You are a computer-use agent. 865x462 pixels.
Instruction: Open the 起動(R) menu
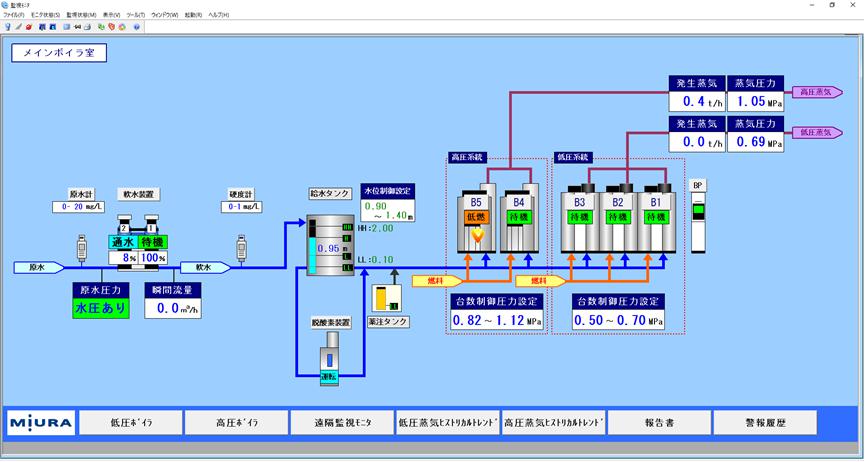point(193,14)
